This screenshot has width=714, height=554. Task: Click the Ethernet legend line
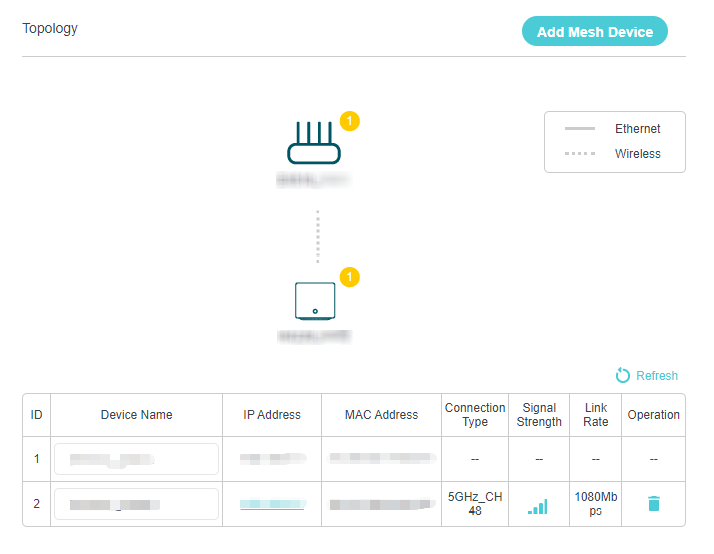tap(580, 128)
